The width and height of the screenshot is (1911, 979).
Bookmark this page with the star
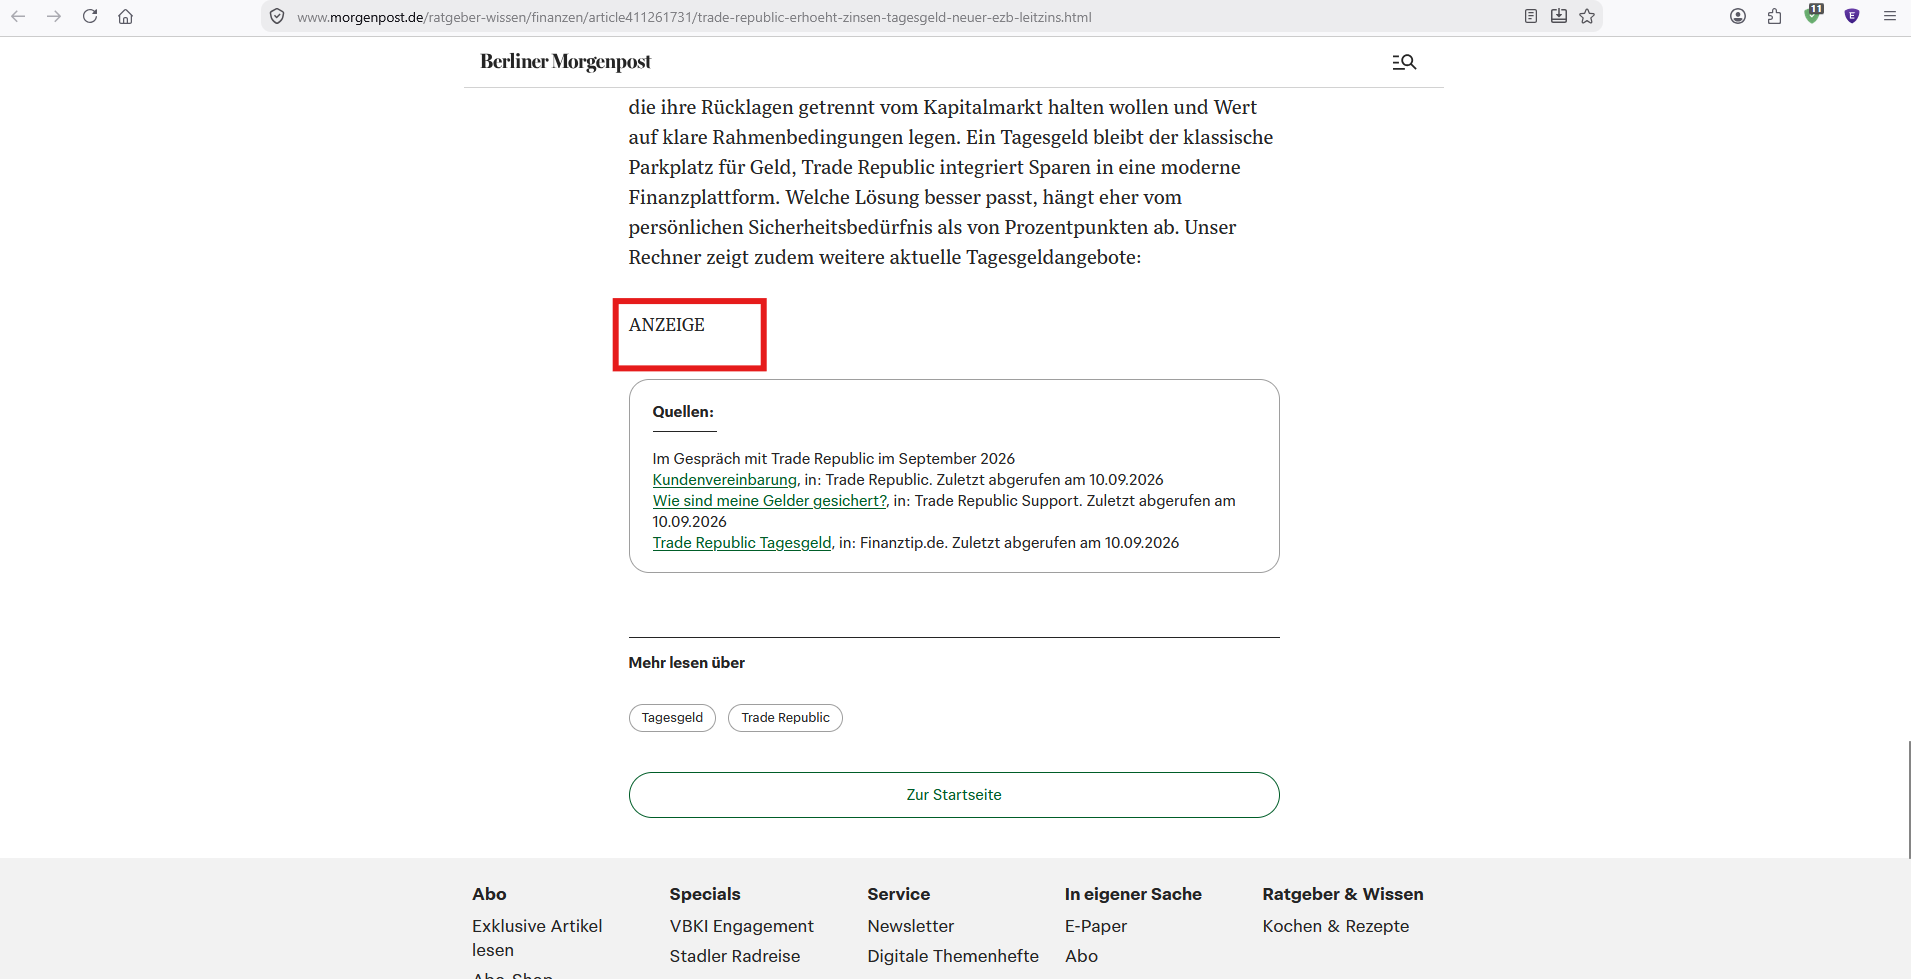(1587, 16)
